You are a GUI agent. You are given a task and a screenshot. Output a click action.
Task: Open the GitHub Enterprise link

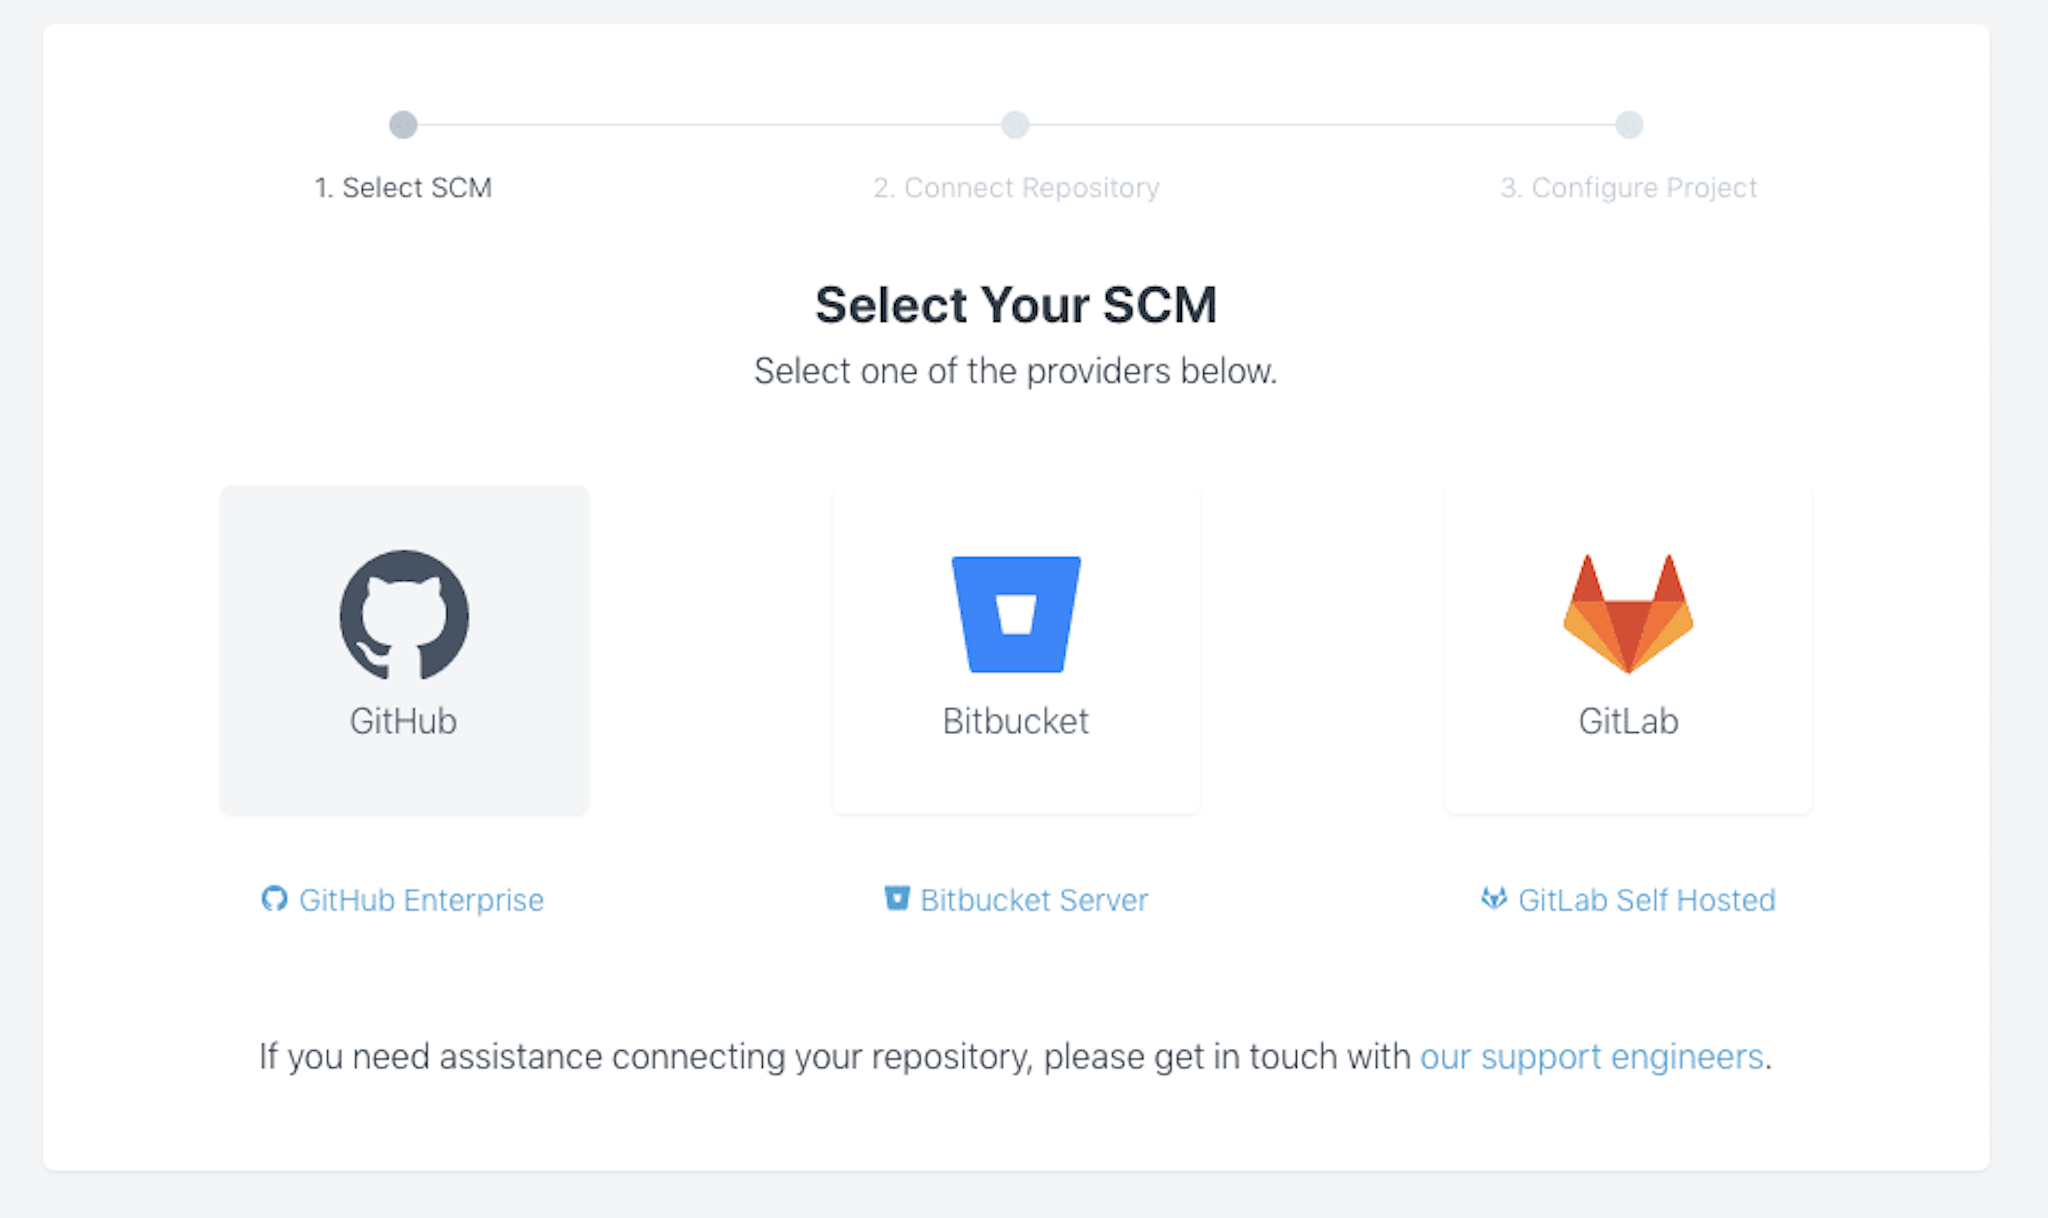(x=403, y=900)
